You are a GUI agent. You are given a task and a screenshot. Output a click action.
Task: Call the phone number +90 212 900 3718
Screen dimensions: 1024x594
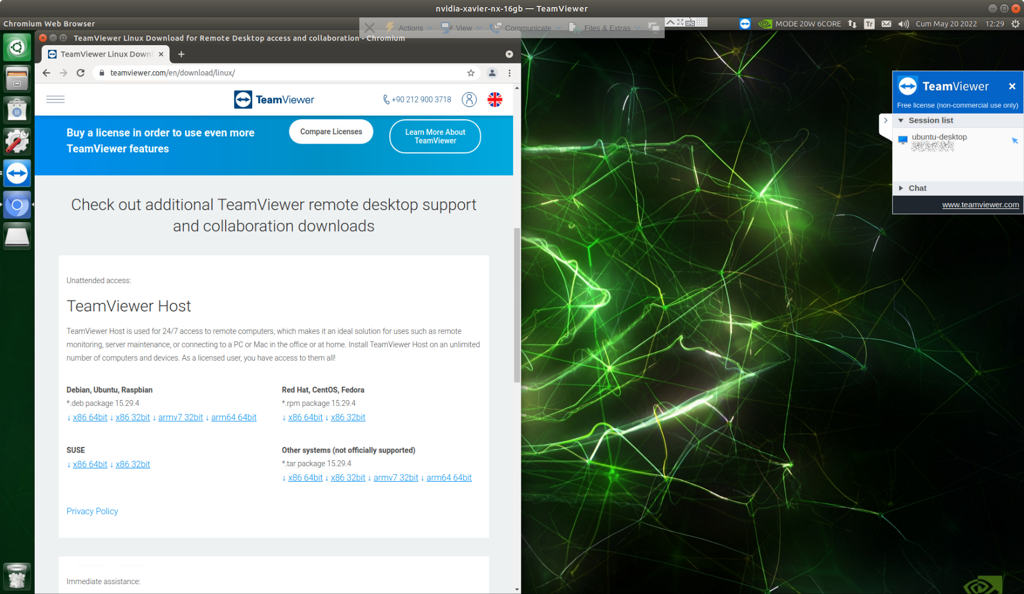coord(417,99)
